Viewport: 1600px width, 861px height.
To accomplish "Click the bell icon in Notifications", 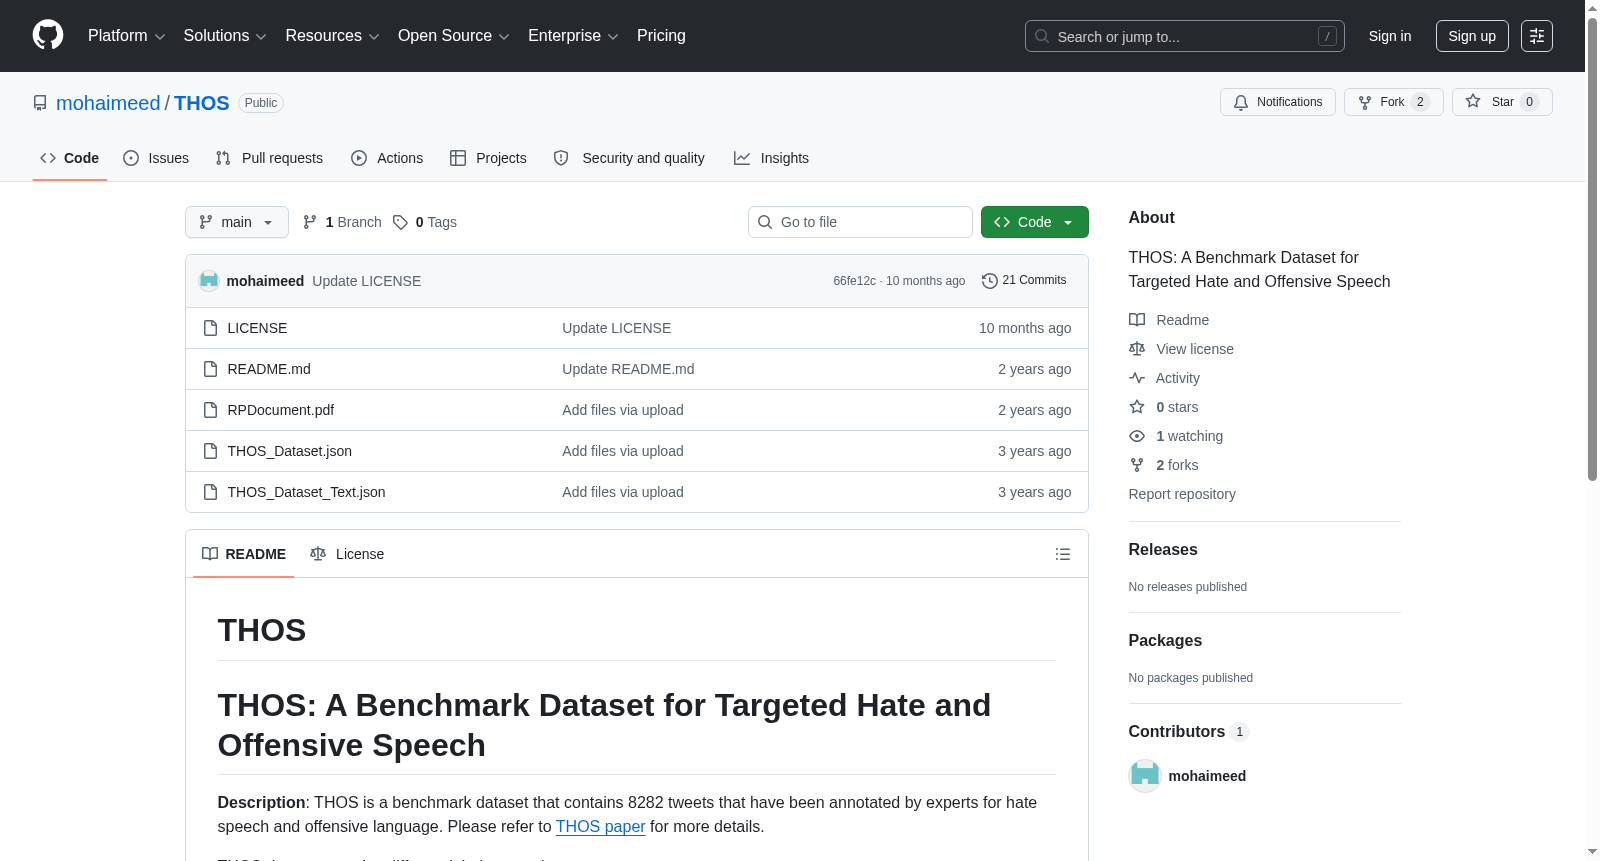I will pos(1241,102).
